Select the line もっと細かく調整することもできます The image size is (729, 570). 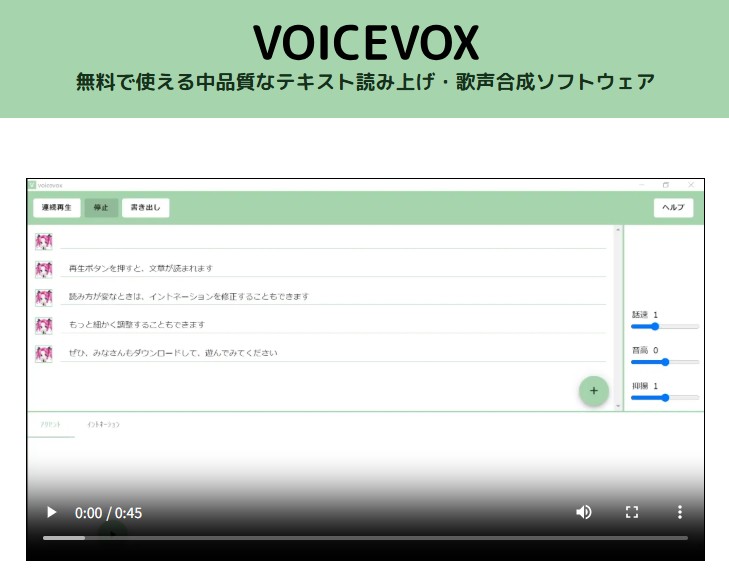click(137, 325)
